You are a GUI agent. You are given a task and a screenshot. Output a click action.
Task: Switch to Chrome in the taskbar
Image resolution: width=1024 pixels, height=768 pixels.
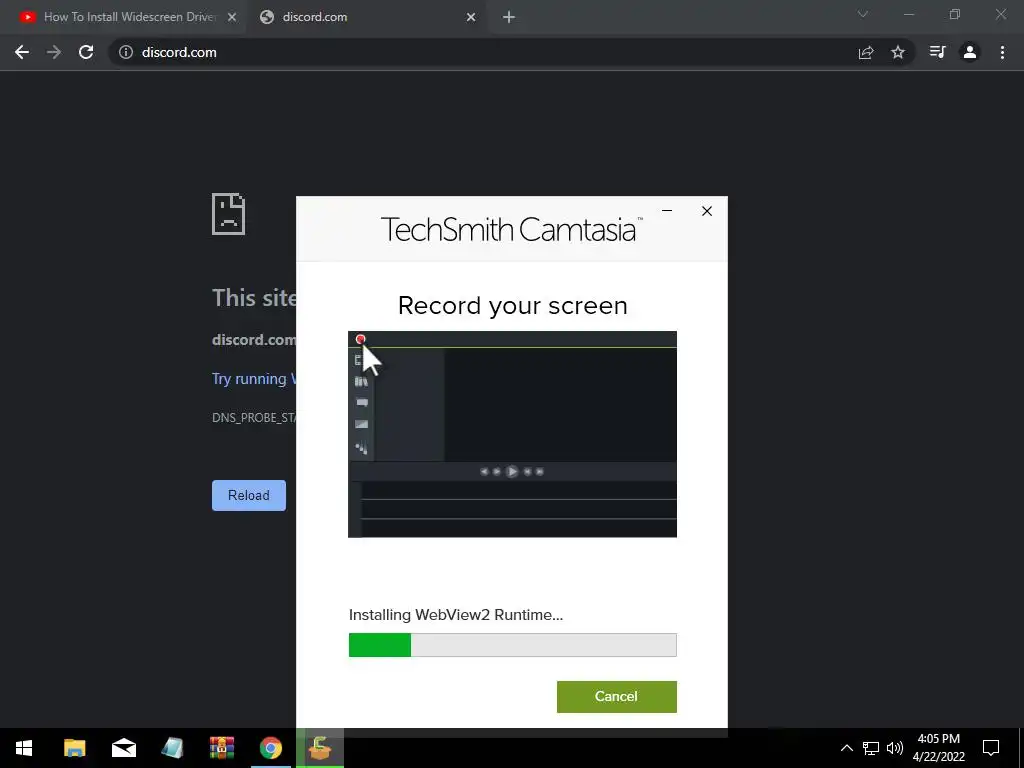(x=270, y=748)
